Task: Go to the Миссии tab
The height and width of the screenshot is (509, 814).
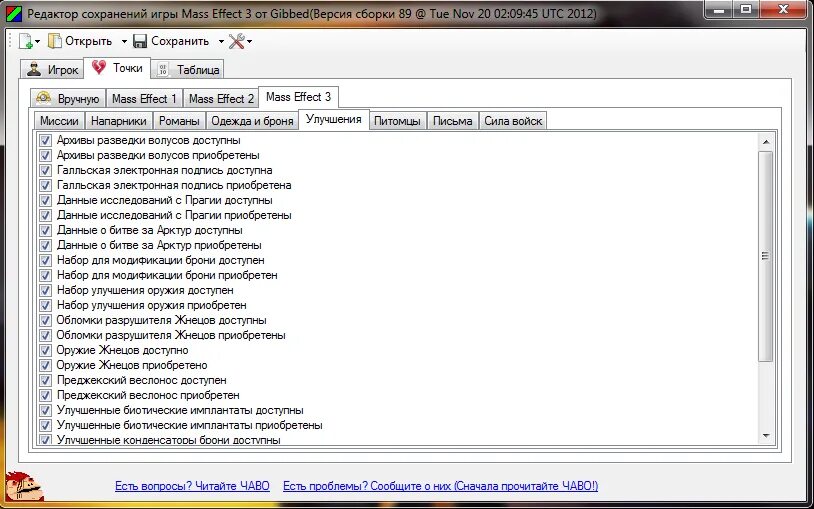Action: click(59, 121)
